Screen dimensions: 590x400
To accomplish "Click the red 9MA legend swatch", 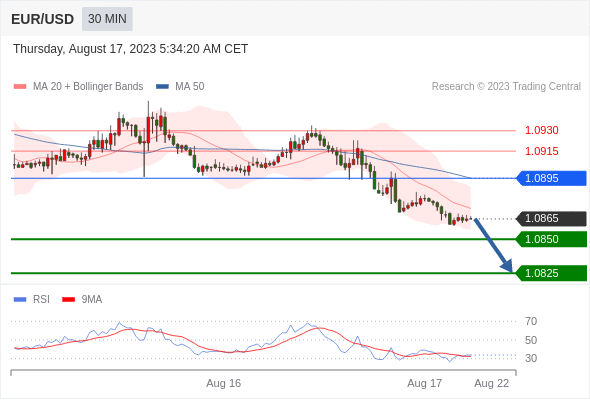I will 68,300.
